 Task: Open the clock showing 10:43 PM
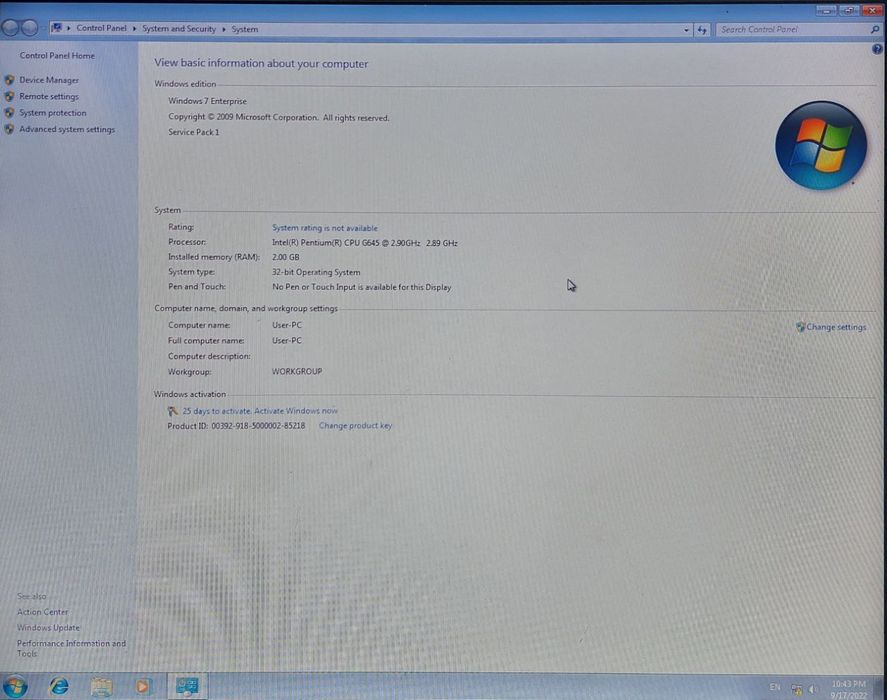tap(849, 689)
